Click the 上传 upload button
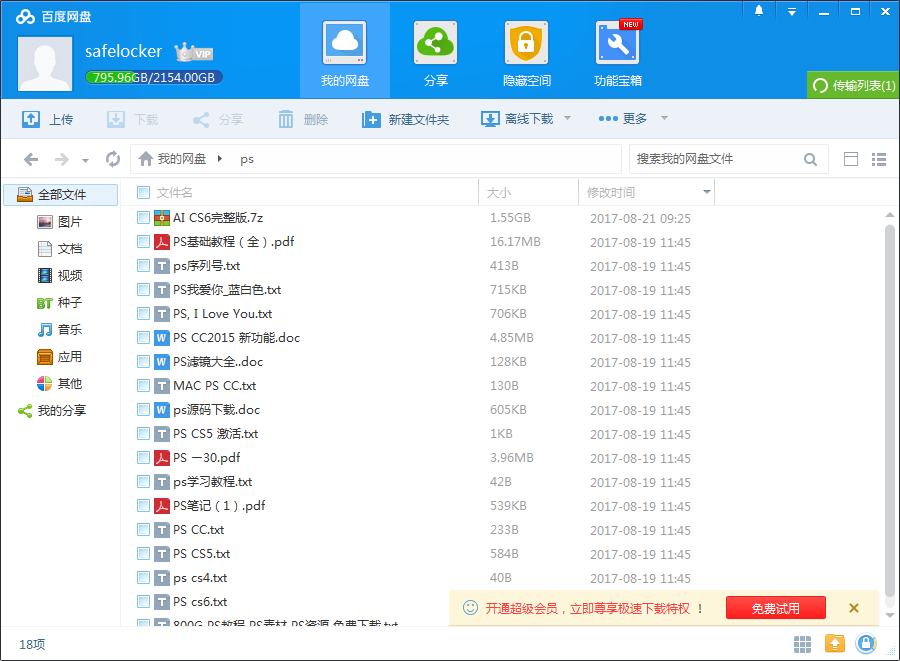 47,119
